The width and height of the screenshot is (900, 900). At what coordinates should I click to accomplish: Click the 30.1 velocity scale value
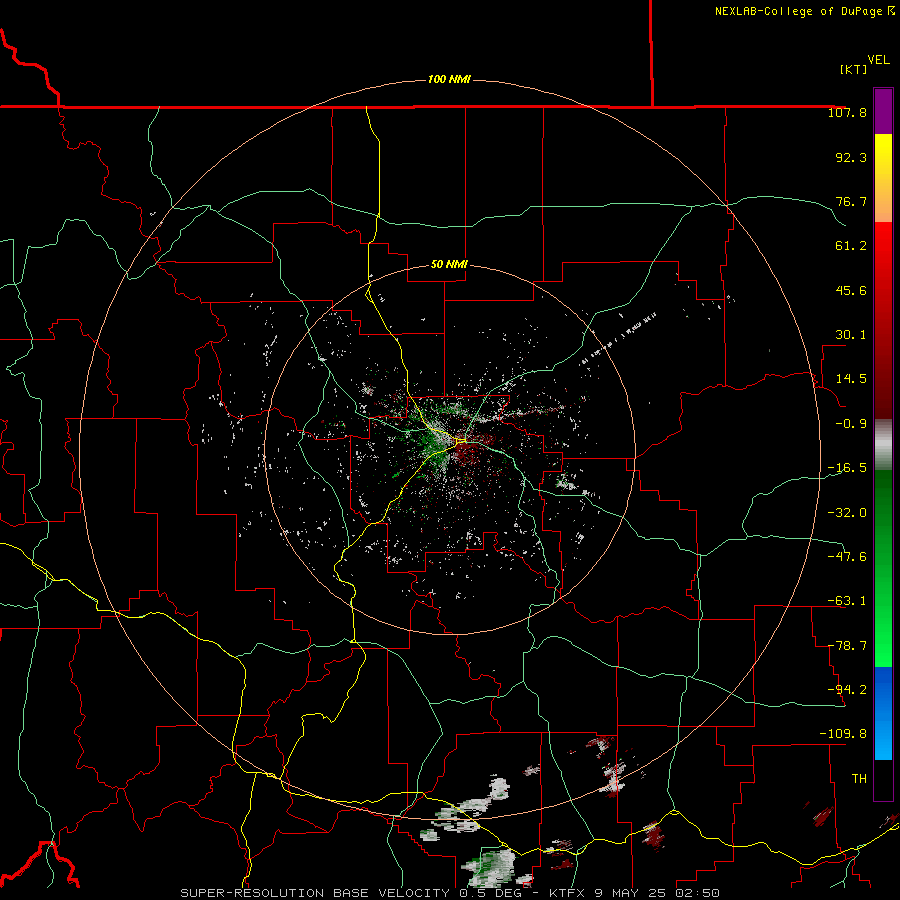[x=851, y=335]
